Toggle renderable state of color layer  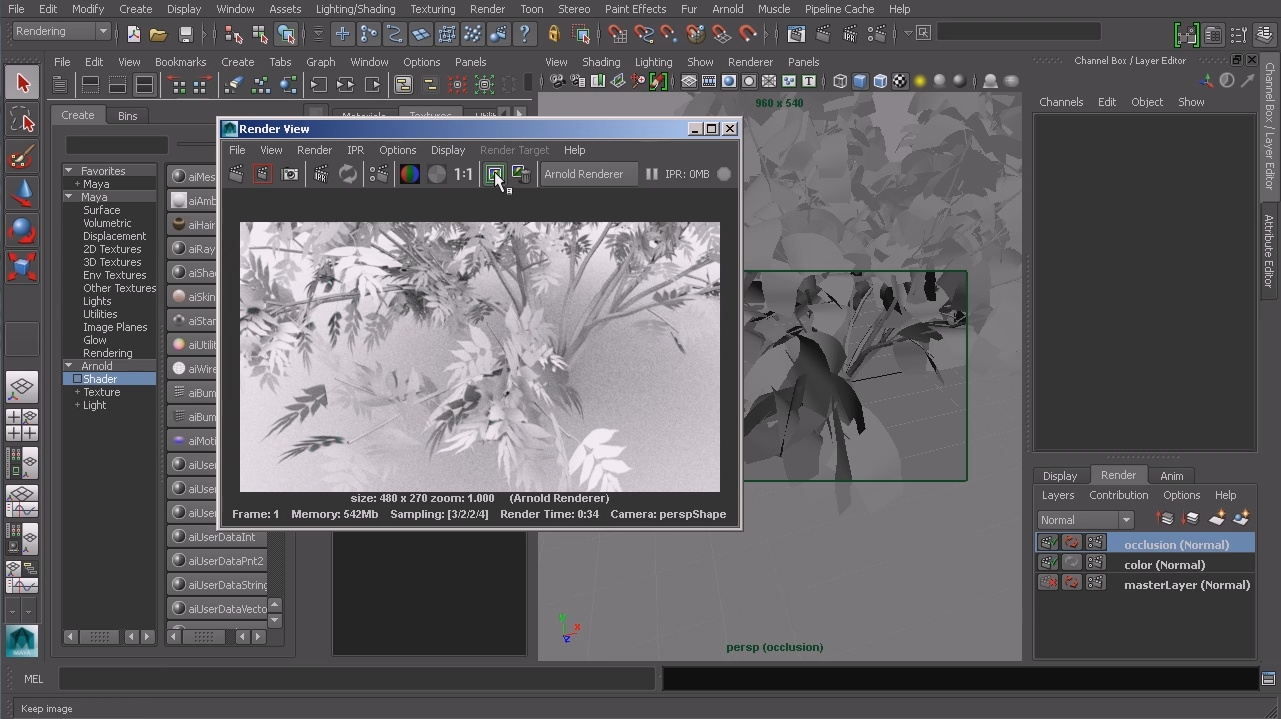pyautogui.click(x=1048, y=564)
